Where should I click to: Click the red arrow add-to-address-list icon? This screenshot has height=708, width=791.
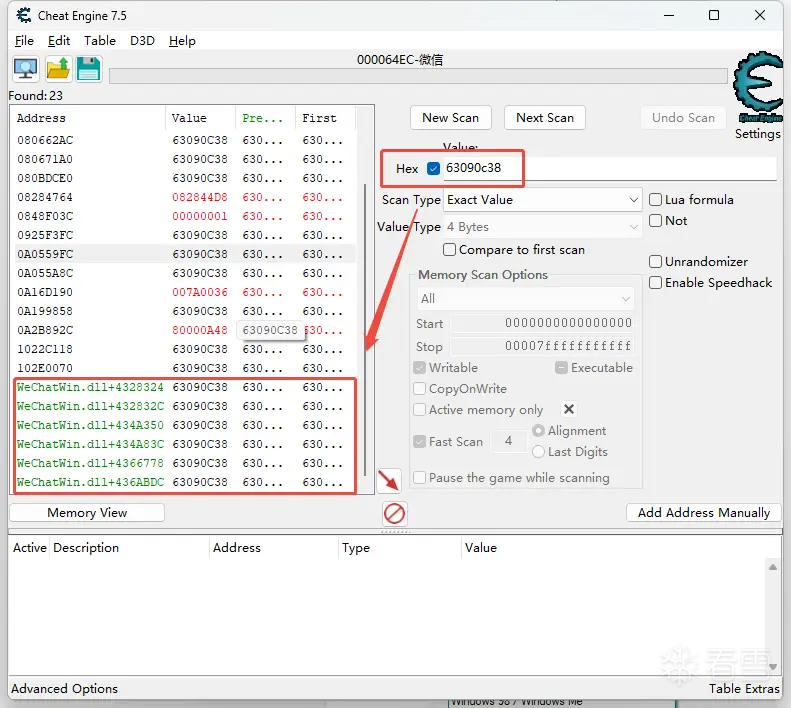click(389, 480)
